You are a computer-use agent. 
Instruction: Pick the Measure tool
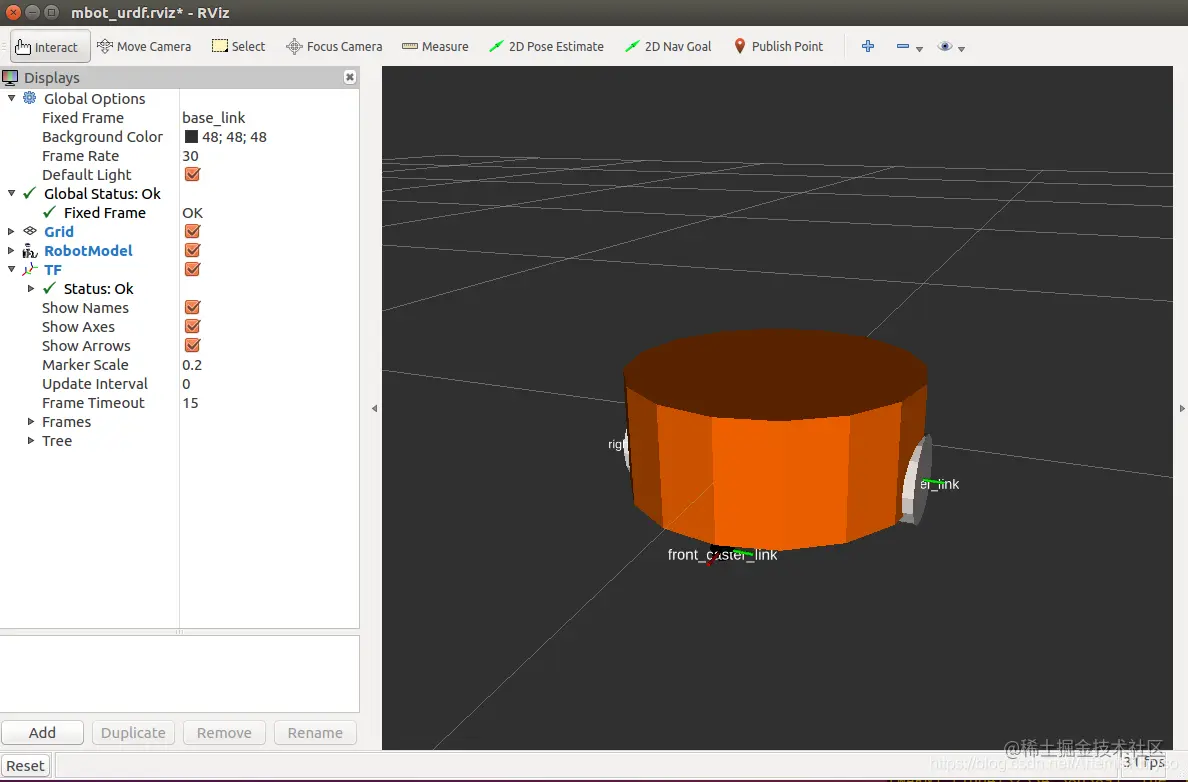pos(435,46)
